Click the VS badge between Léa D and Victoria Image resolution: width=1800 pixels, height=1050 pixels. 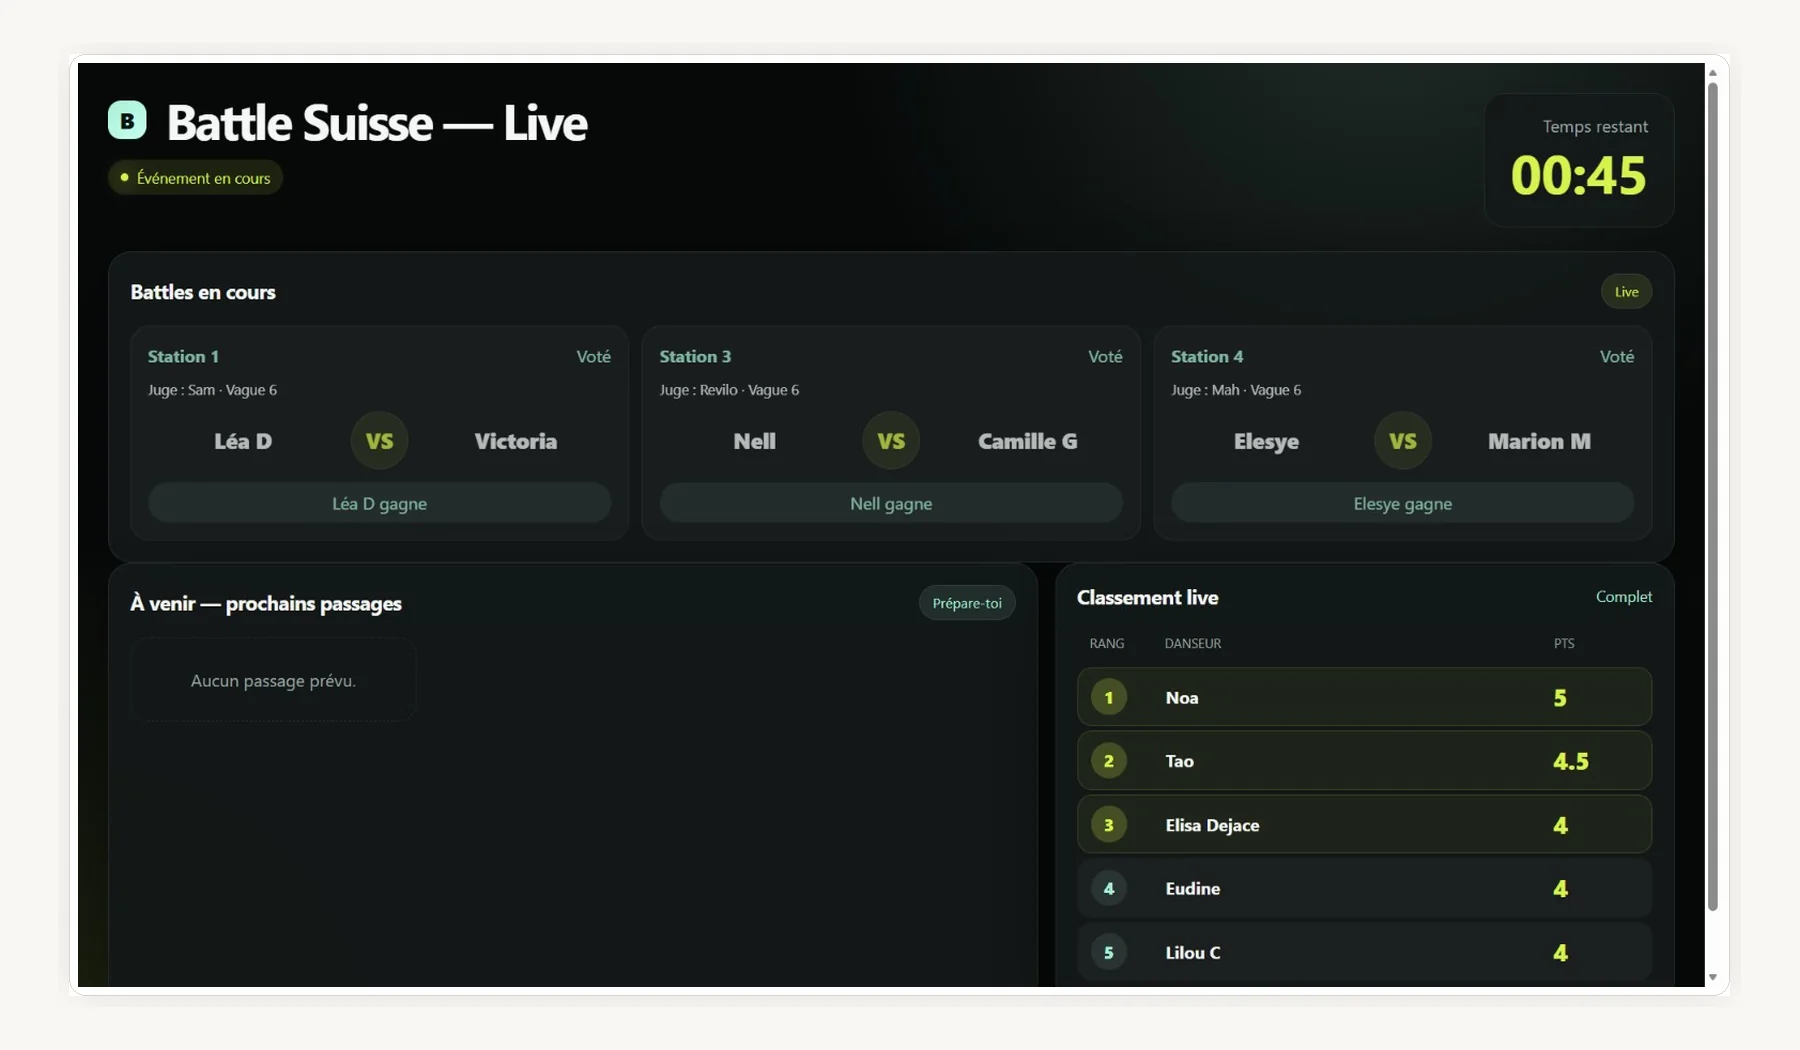(x=379, y=441)
